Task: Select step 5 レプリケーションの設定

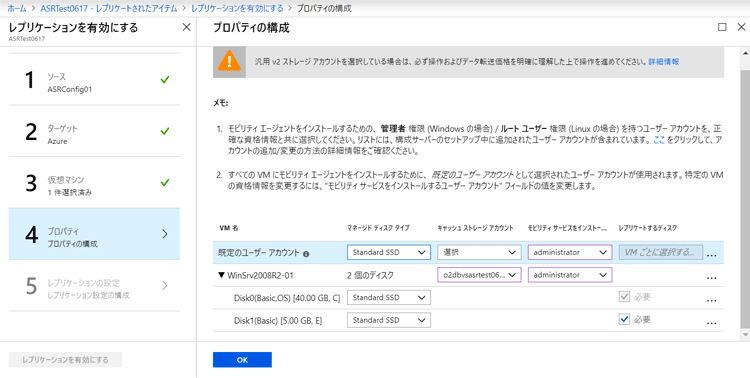Action: 94,286
